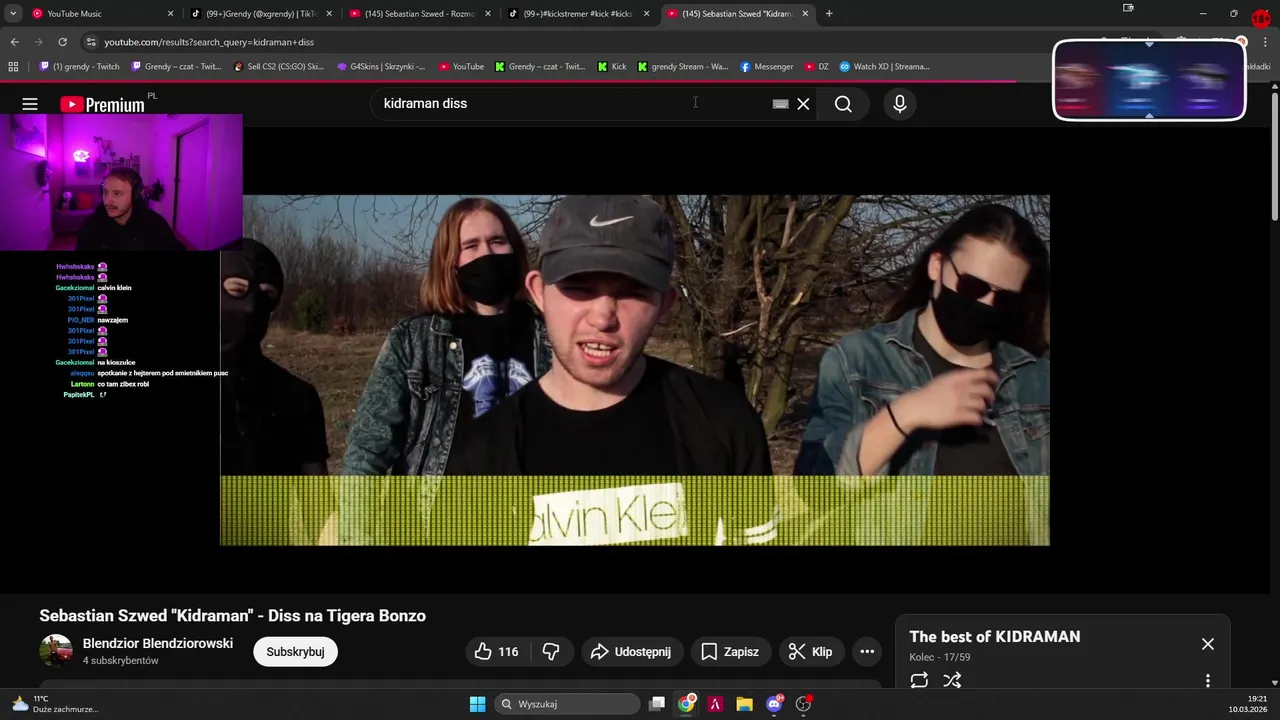Focus the browser address bar URL
This screenshot has height=720, width=1280.
(x=209, y=42)
